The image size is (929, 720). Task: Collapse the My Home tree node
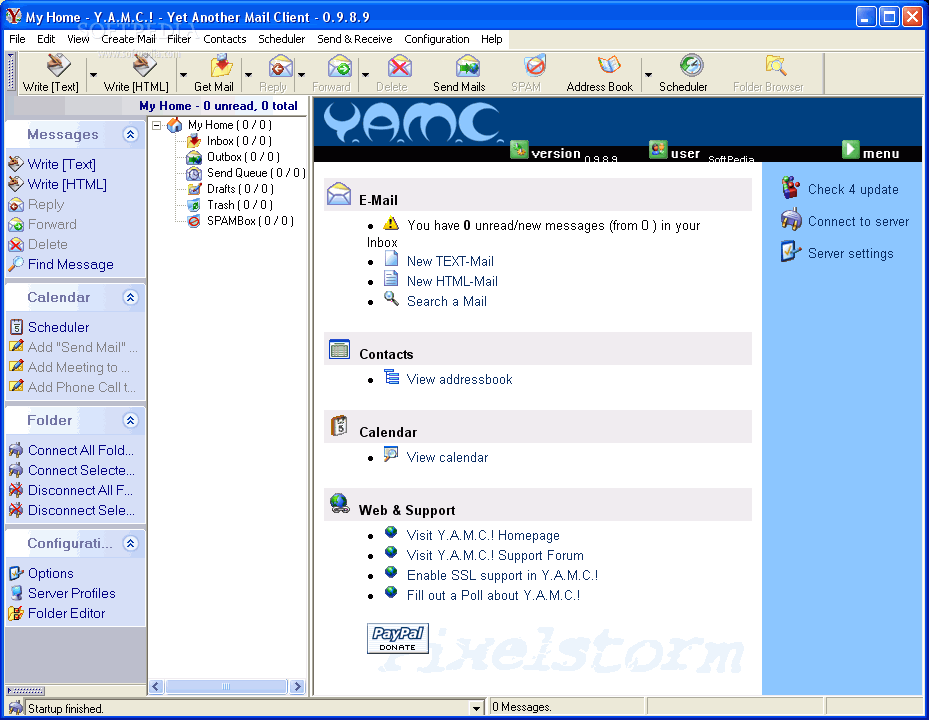[x=157, y=125]
